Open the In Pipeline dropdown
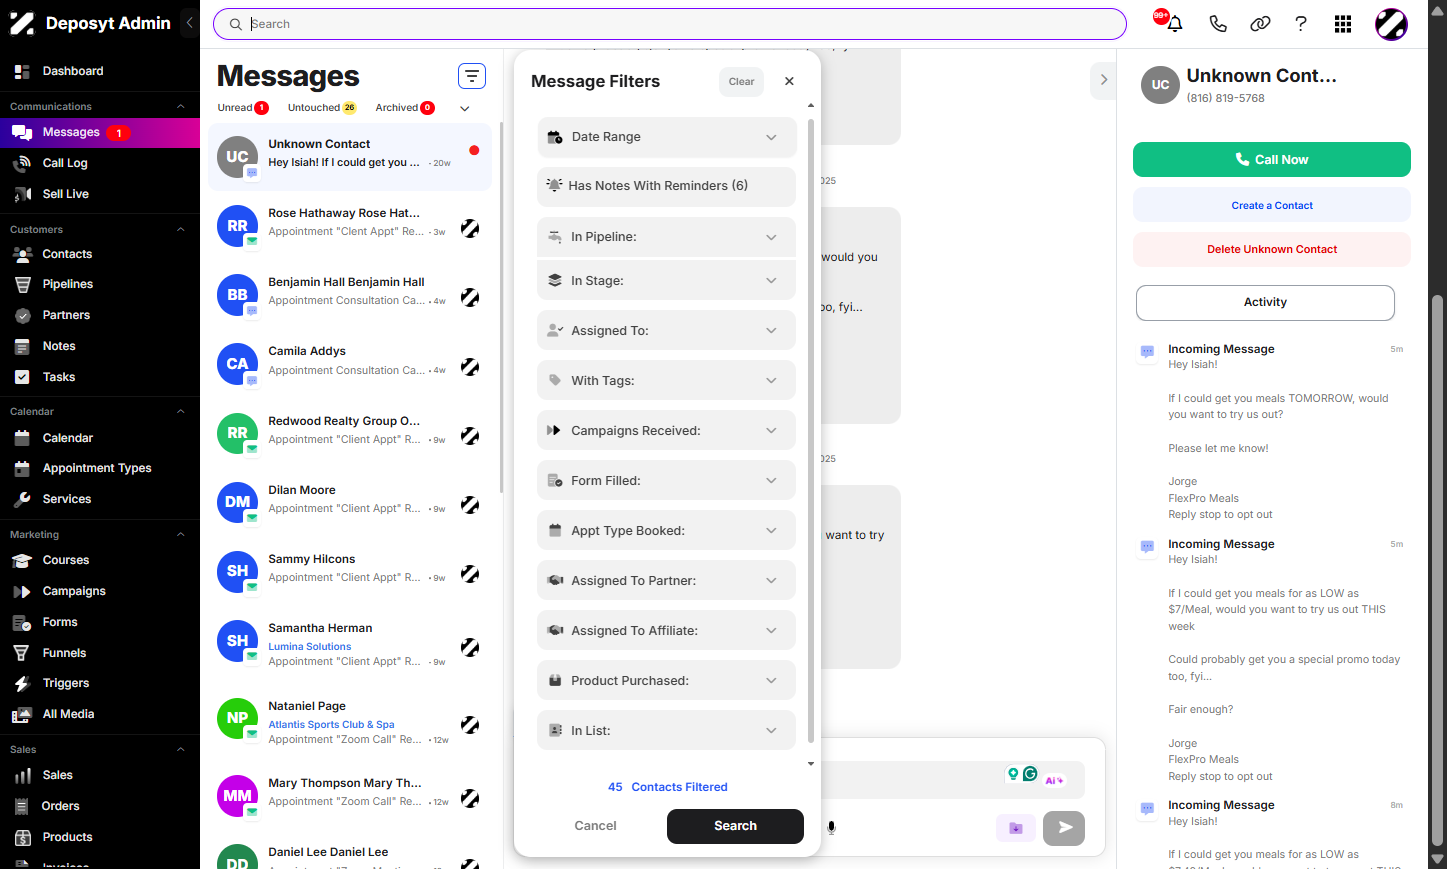Viewport: 1447px width, 869px height. [666, 237]
